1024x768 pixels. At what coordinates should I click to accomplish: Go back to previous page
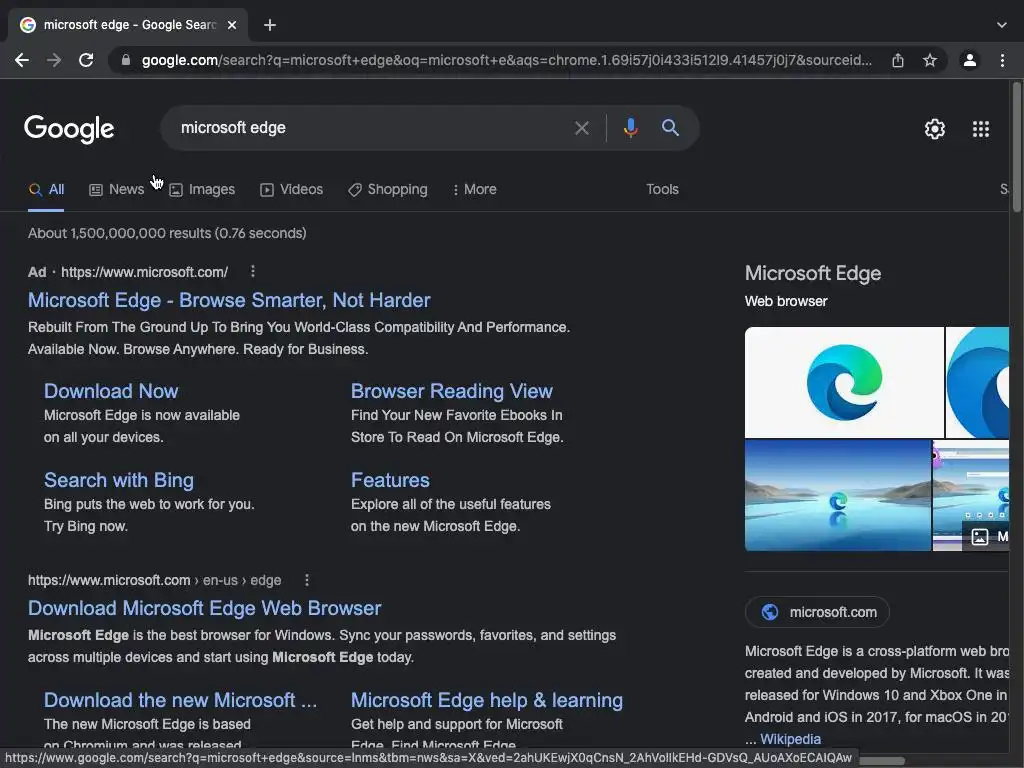pyautogui.click(x=22, y=60)
